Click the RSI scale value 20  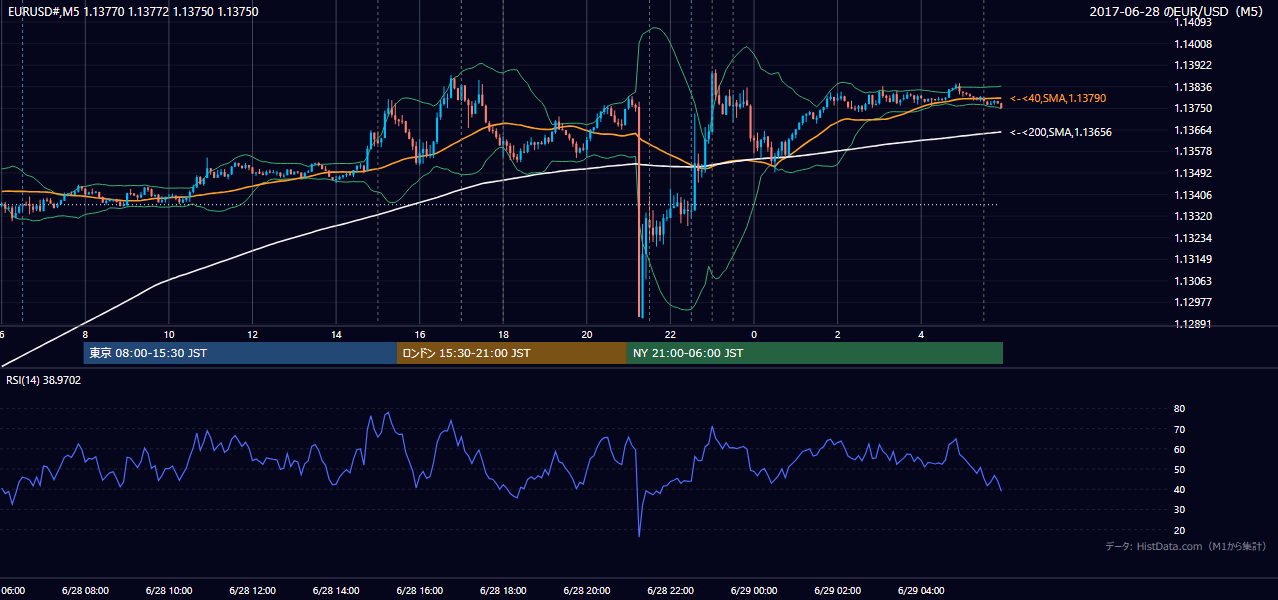tap(1179, 530)
